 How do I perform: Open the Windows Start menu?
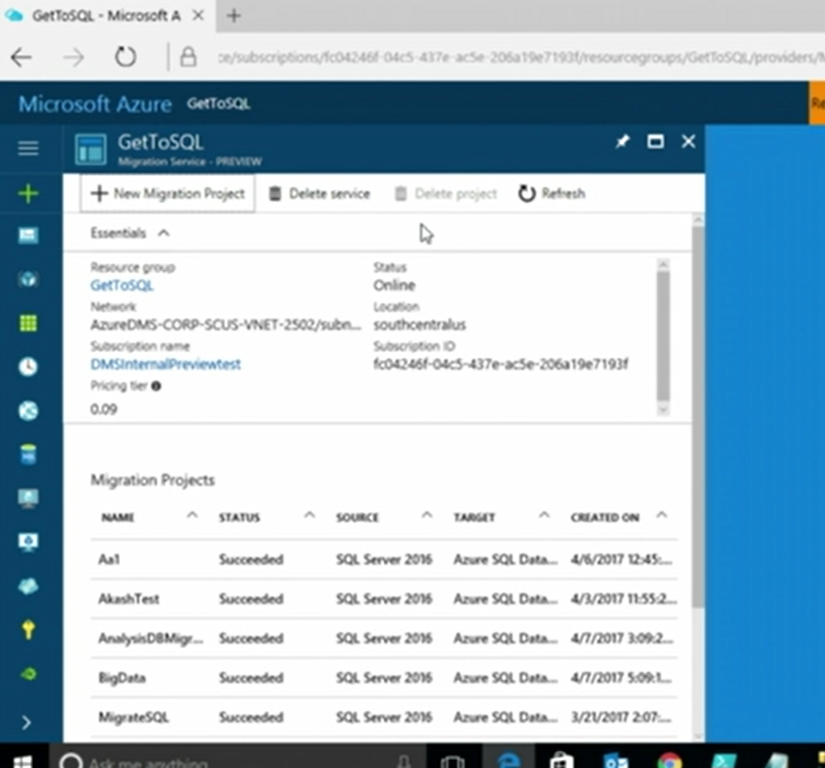point(23,761)
